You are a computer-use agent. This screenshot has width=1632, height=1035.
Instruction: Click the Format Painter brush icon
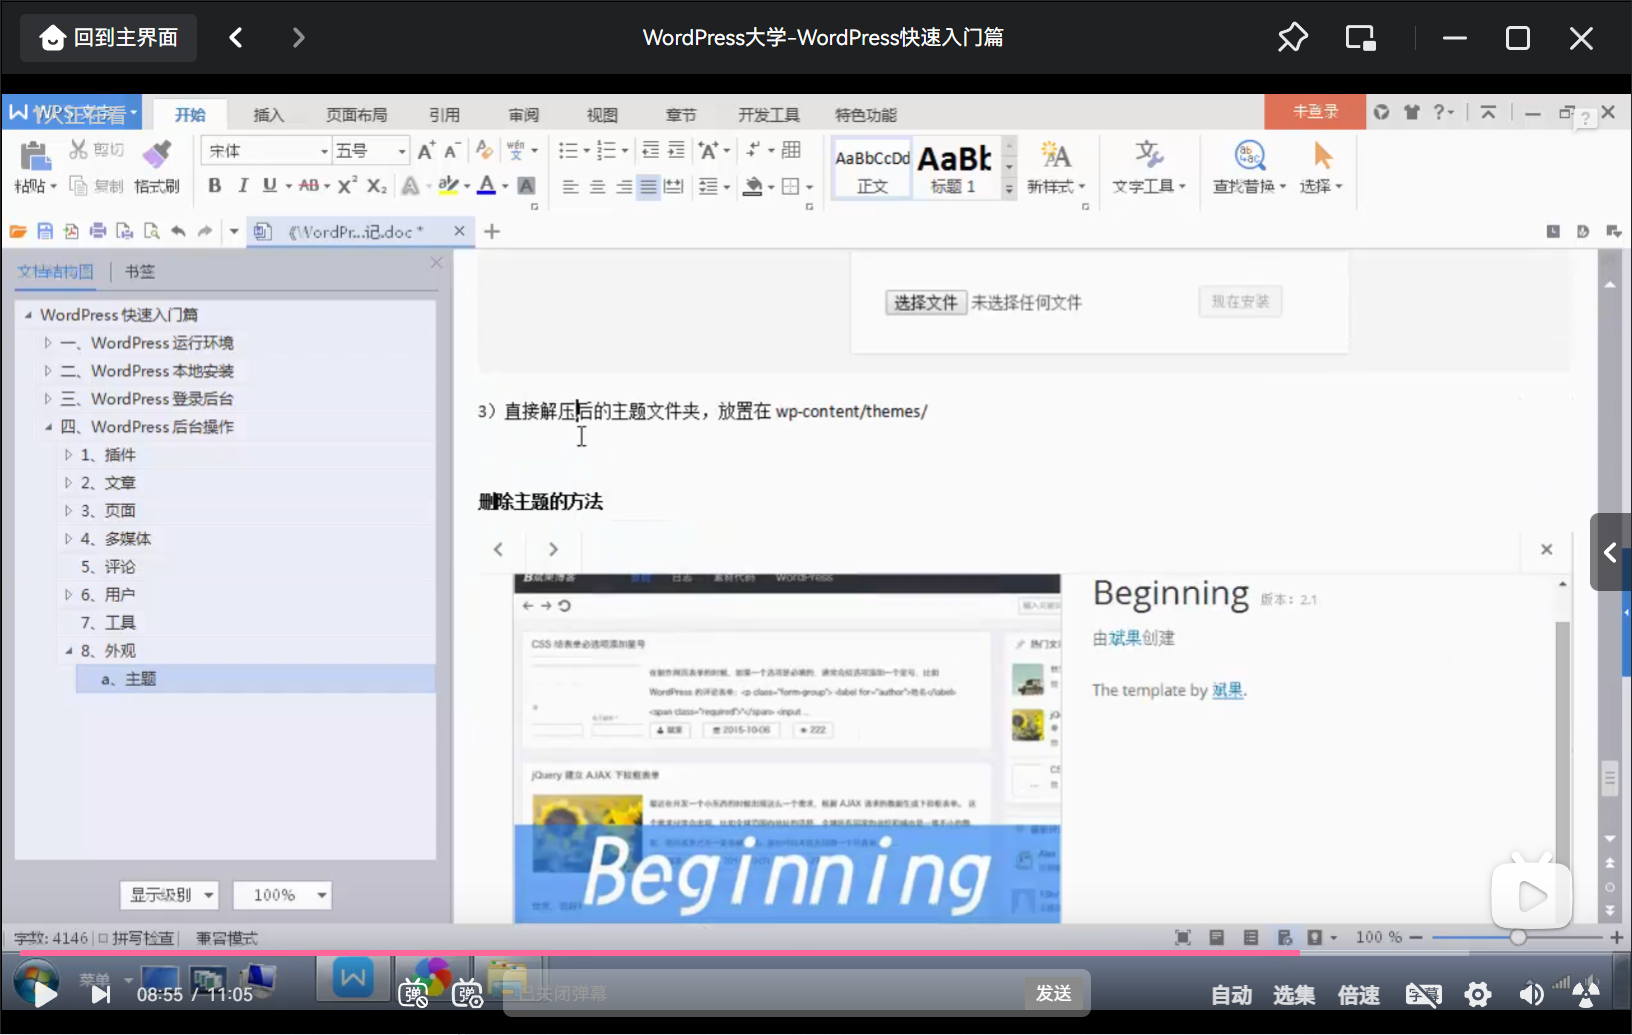pyautogui.click(x=157, y=155)
